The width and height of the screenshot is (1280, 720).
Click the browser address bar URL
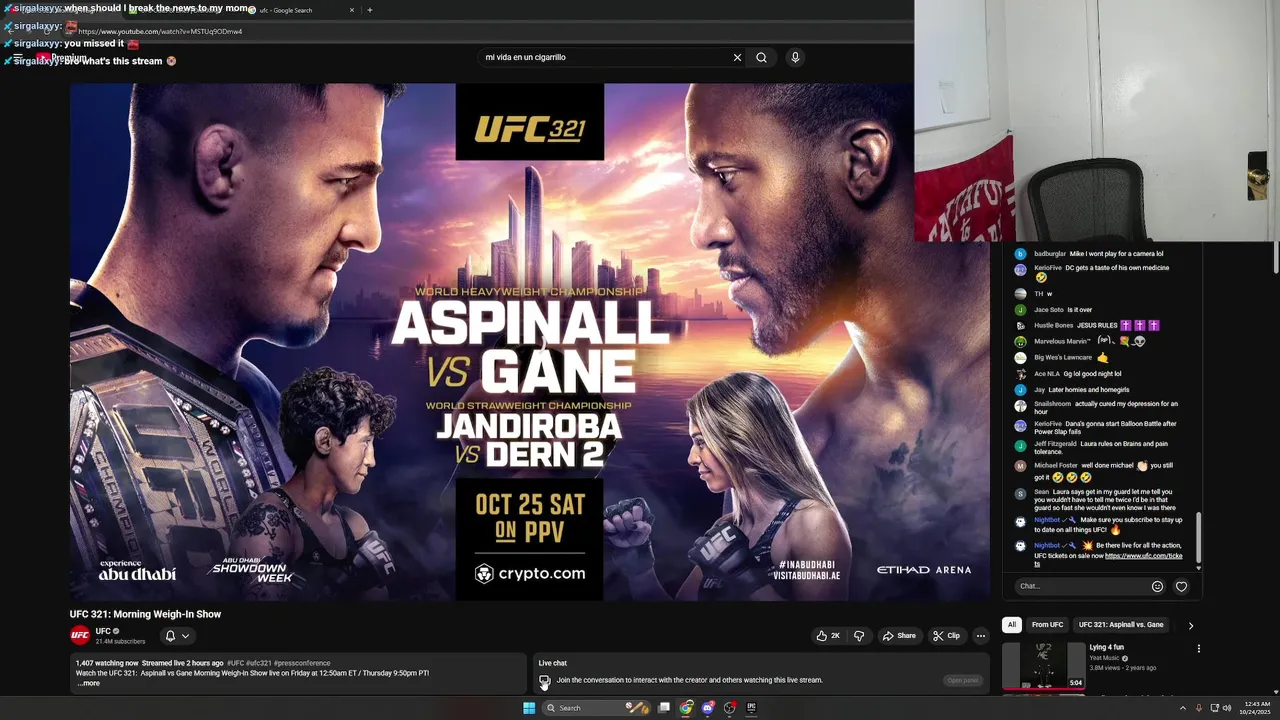160,31
